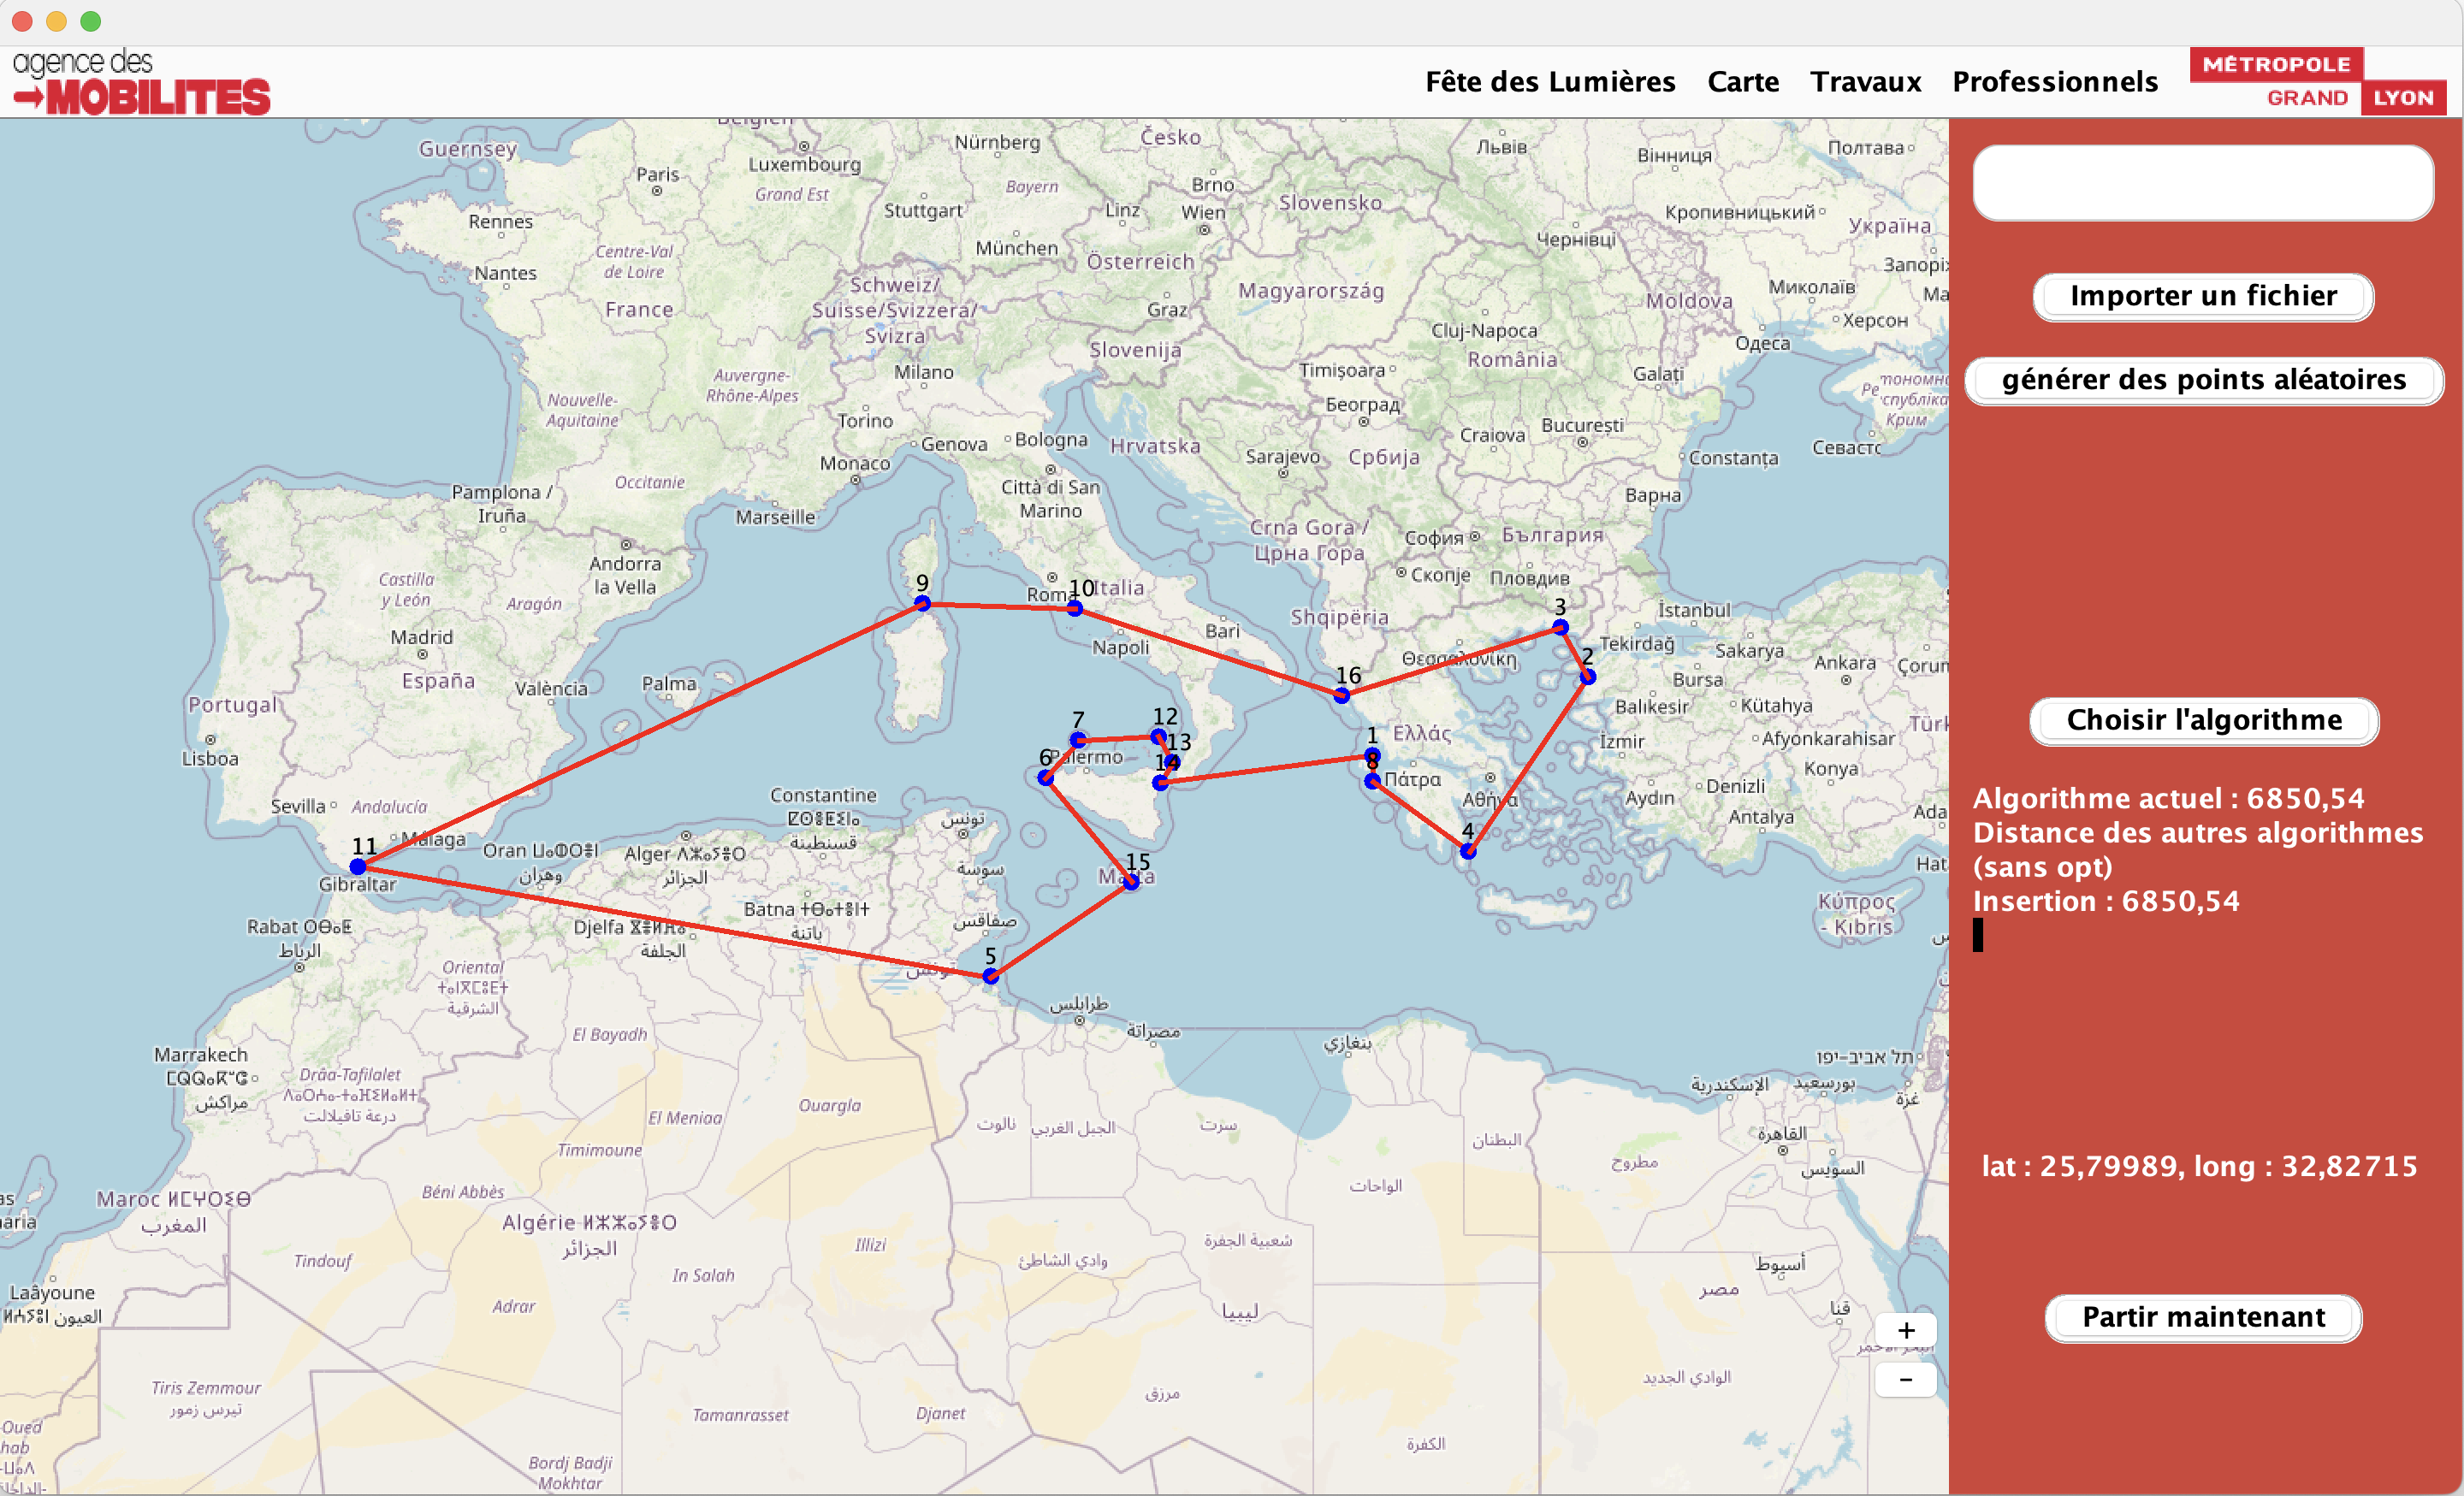Open the Carte section

coord(1743,82)
